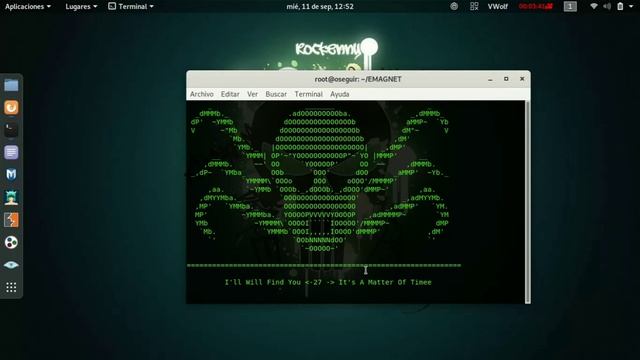Open the Terminal menu in the window menubar
Viewport: 640px width, 360px height.
[309, 94]
